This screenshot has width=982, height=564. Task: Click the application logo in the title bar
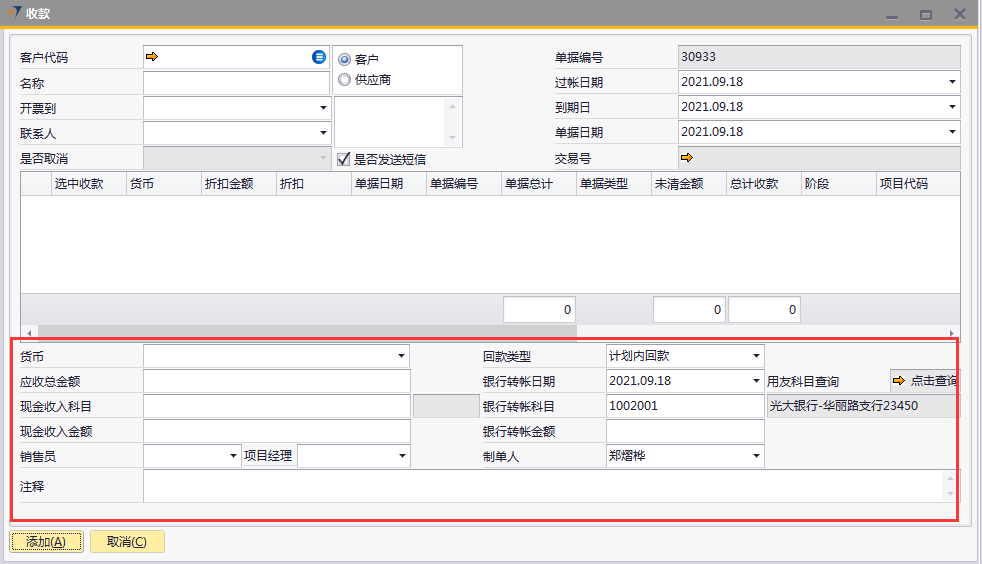click(13, 13)
